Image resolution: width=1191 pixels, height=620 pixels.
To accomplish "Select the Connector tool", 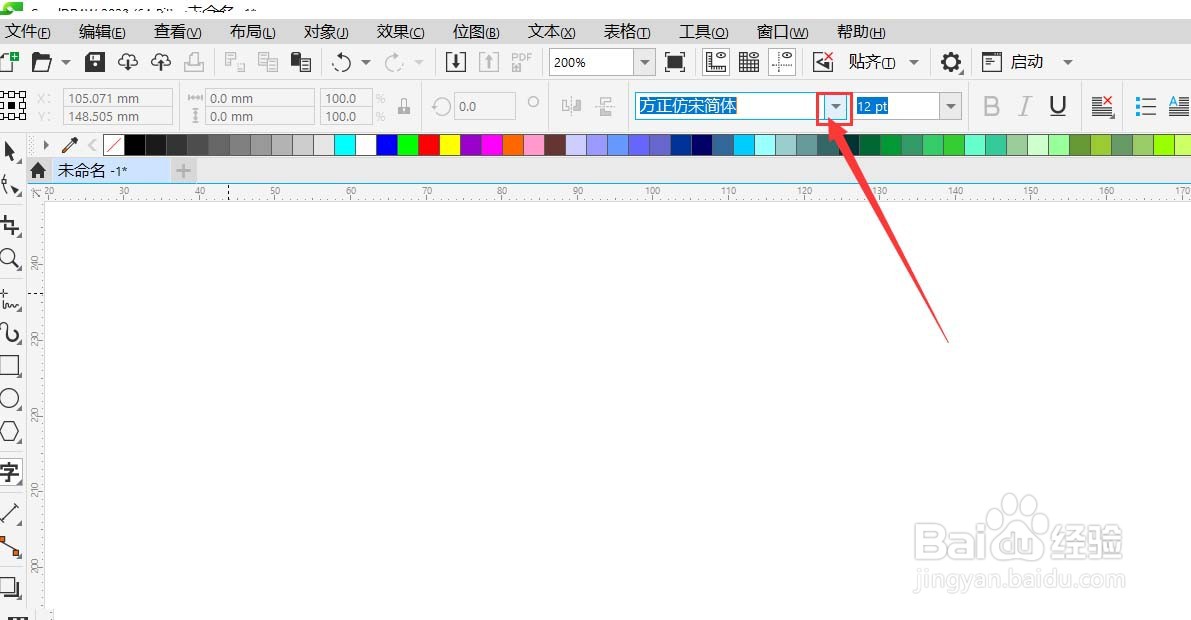I will 11,546.
